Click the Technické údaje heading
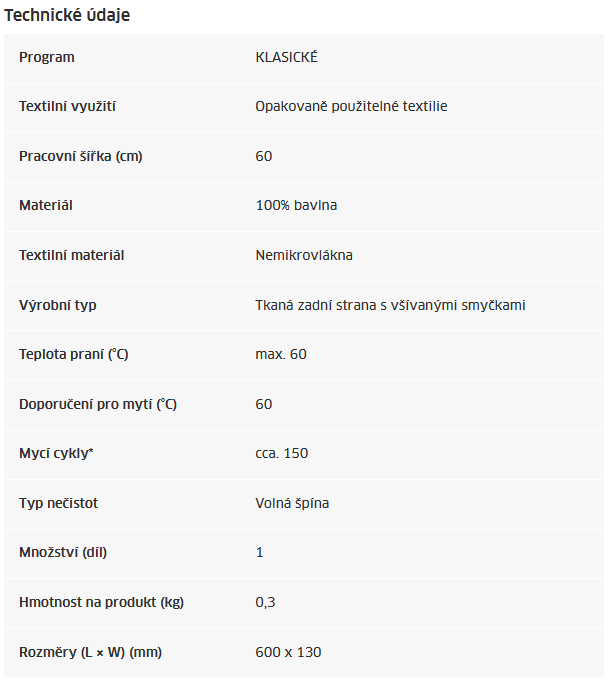This screenshot has width=612, height=681. 67,15
